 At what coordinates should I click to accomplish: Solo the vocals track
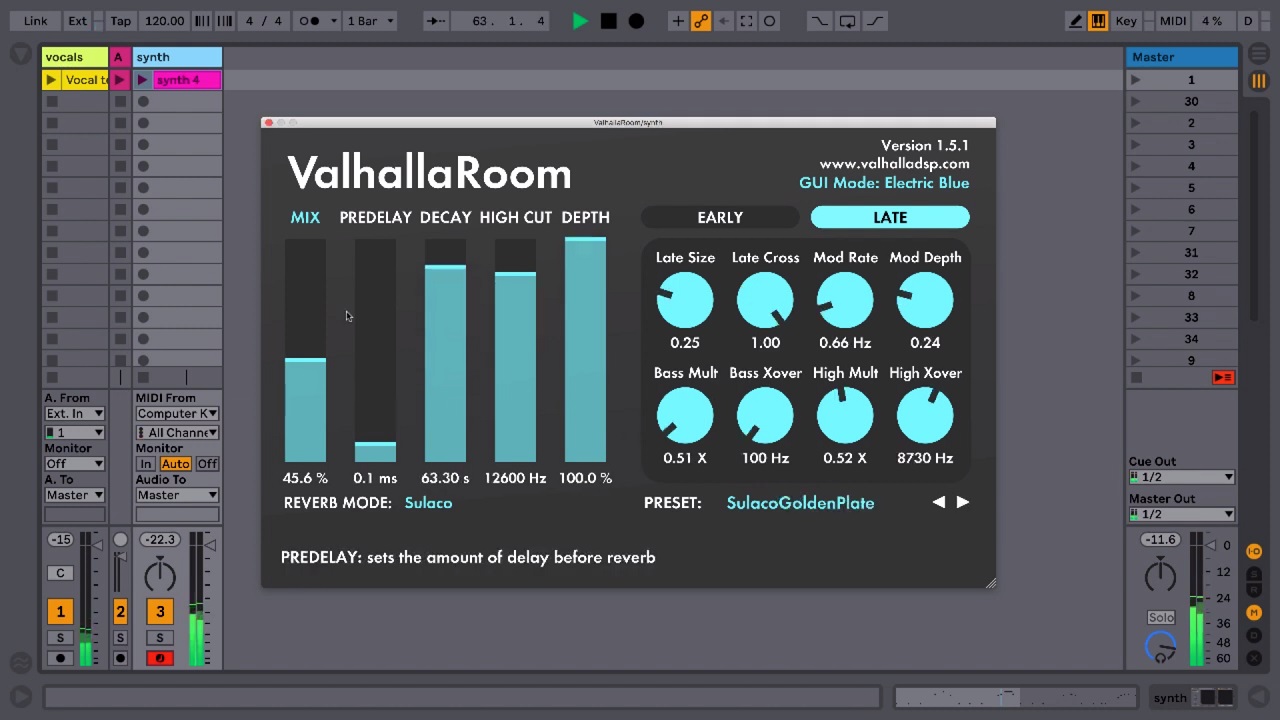(x=60, y=638)
